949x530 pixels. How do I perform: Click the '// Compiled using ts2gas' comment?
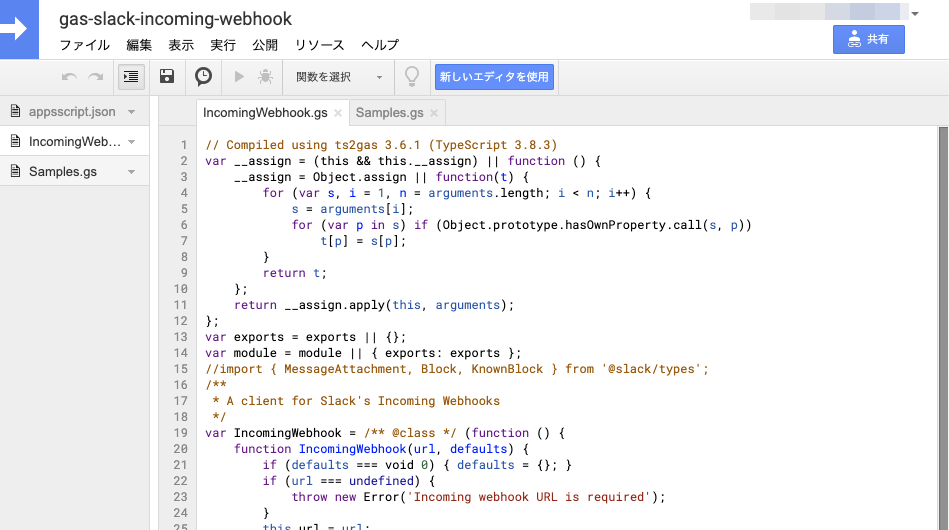pos(381,145)
